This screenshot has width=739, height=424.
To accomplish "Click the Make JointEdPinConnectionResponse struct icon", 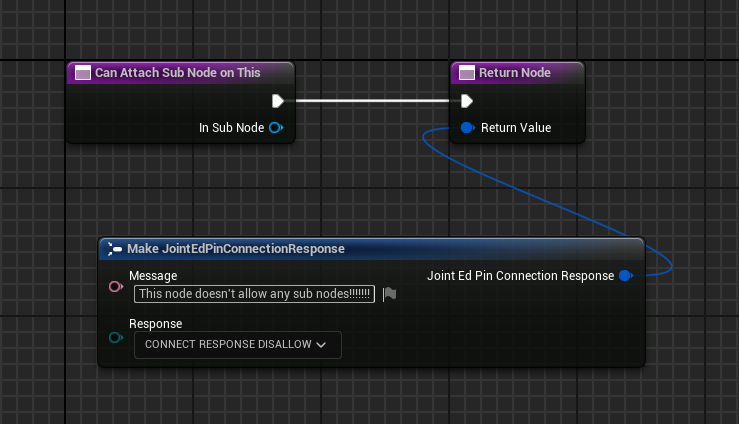I will coord(115,249).
